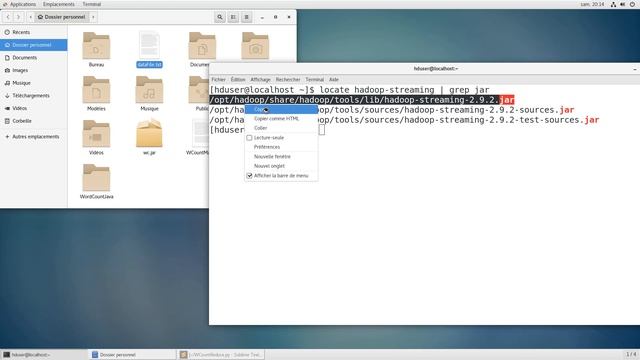Screen dimensions: 640x360
Task: Select the wc.jar archive icon
Action: (x=149, y=133)
